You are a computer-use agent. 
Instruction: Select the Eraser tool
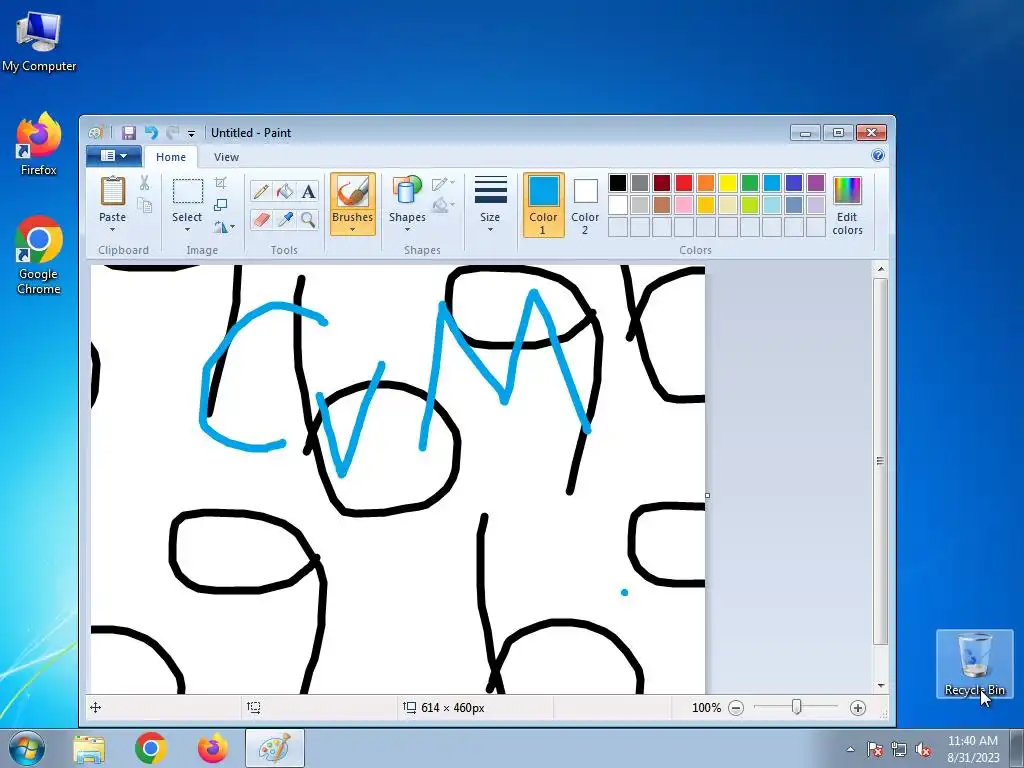261,219
